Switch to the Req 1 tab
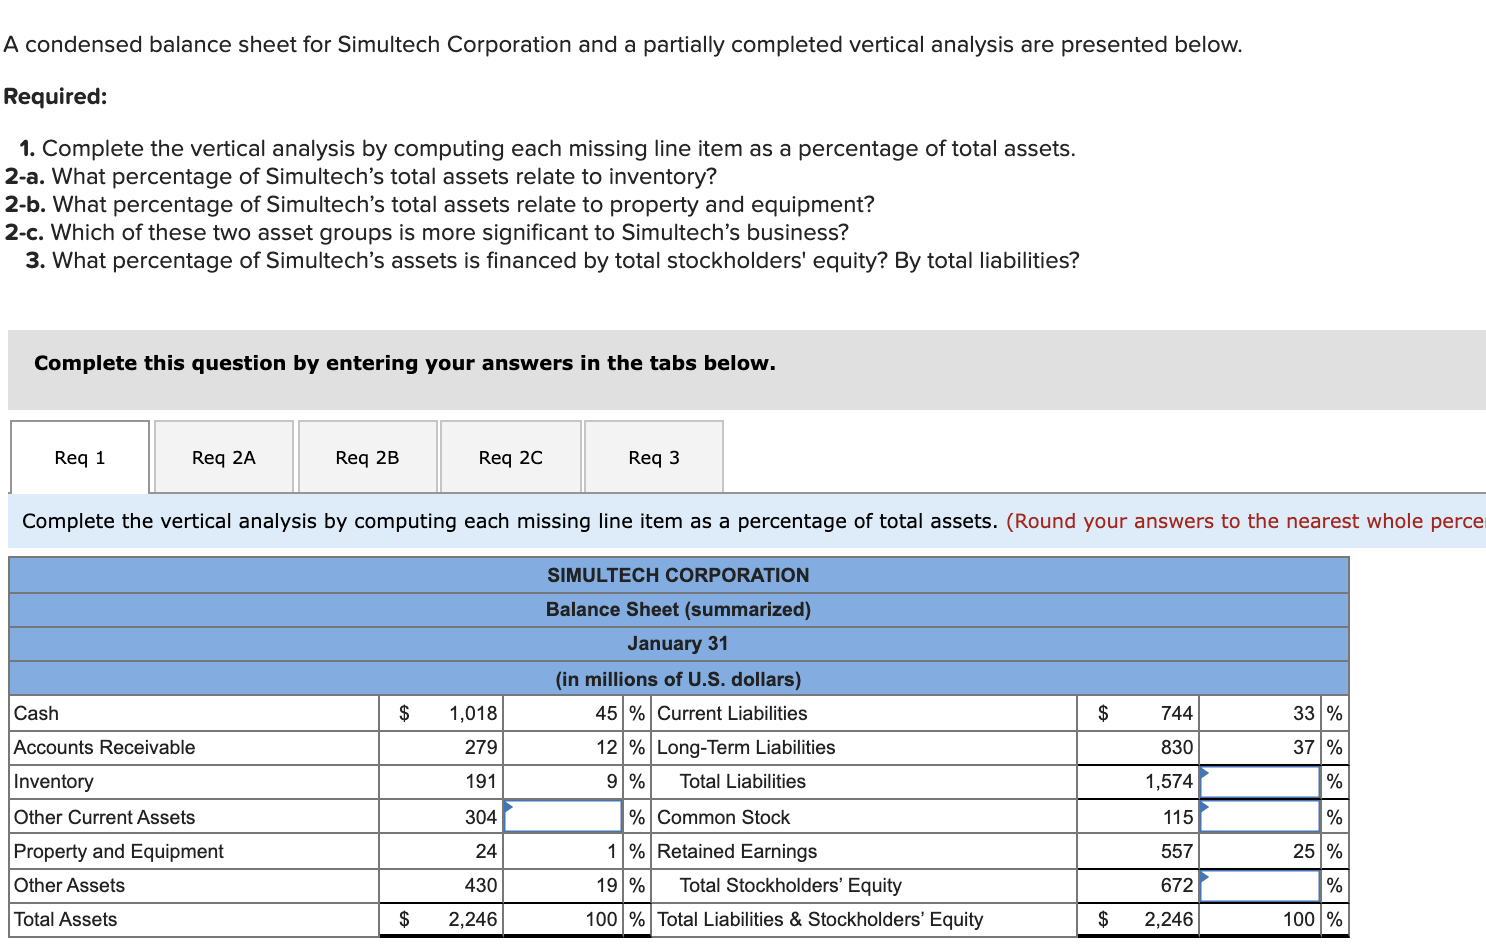The image size is (1486, 950). point(79,457)
